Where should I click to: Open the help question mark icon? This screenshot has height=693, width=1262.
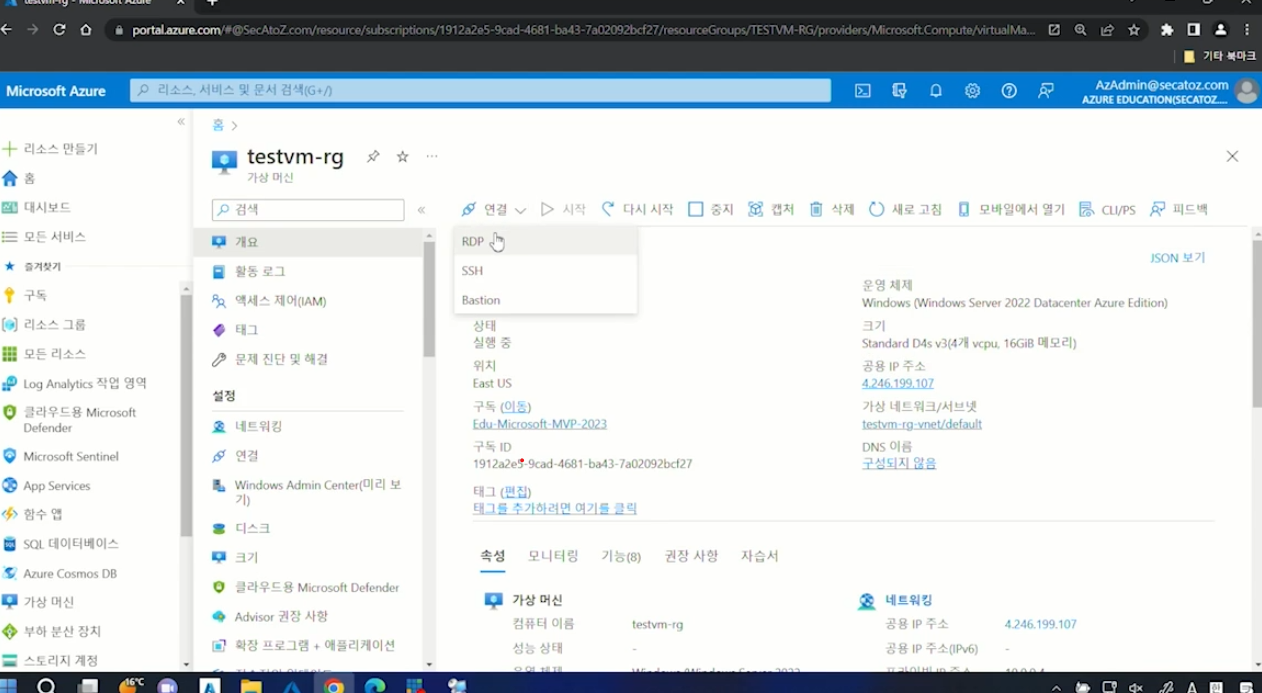coord(1009,91)
